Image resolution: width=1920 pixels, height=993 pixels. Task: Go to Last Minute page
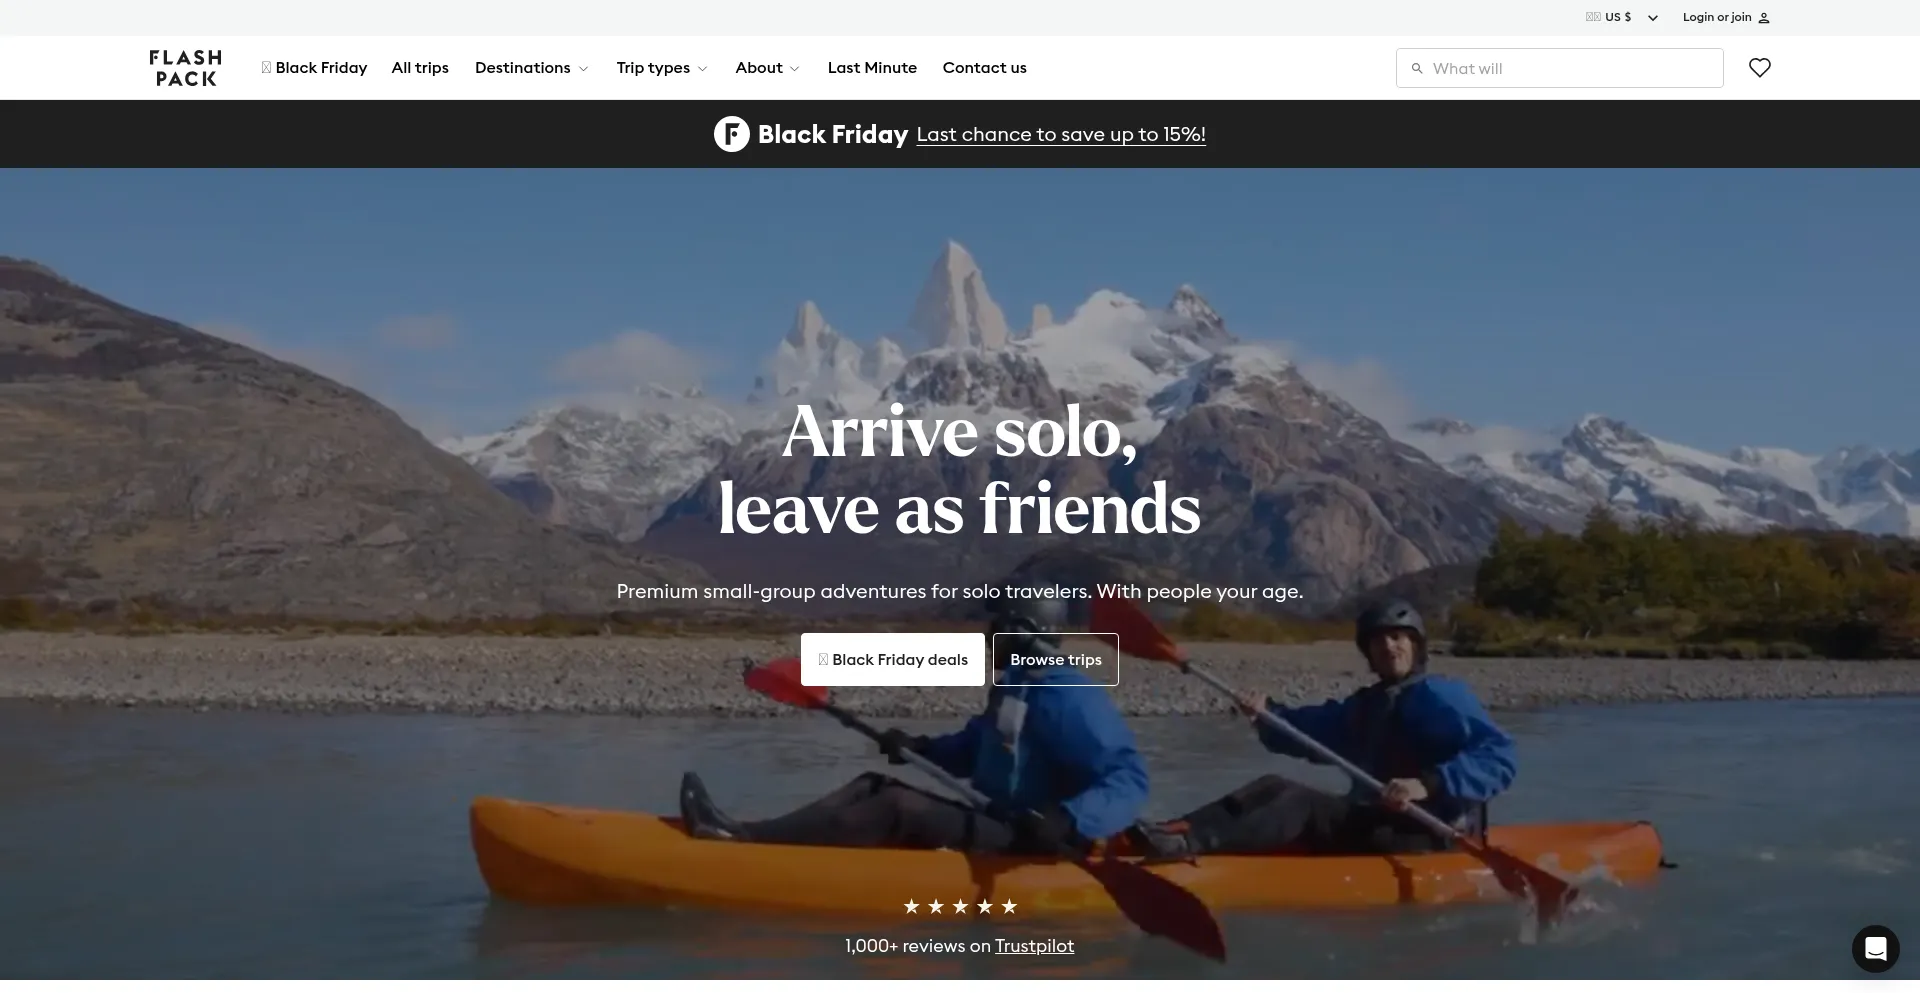(x=872, y=68)
